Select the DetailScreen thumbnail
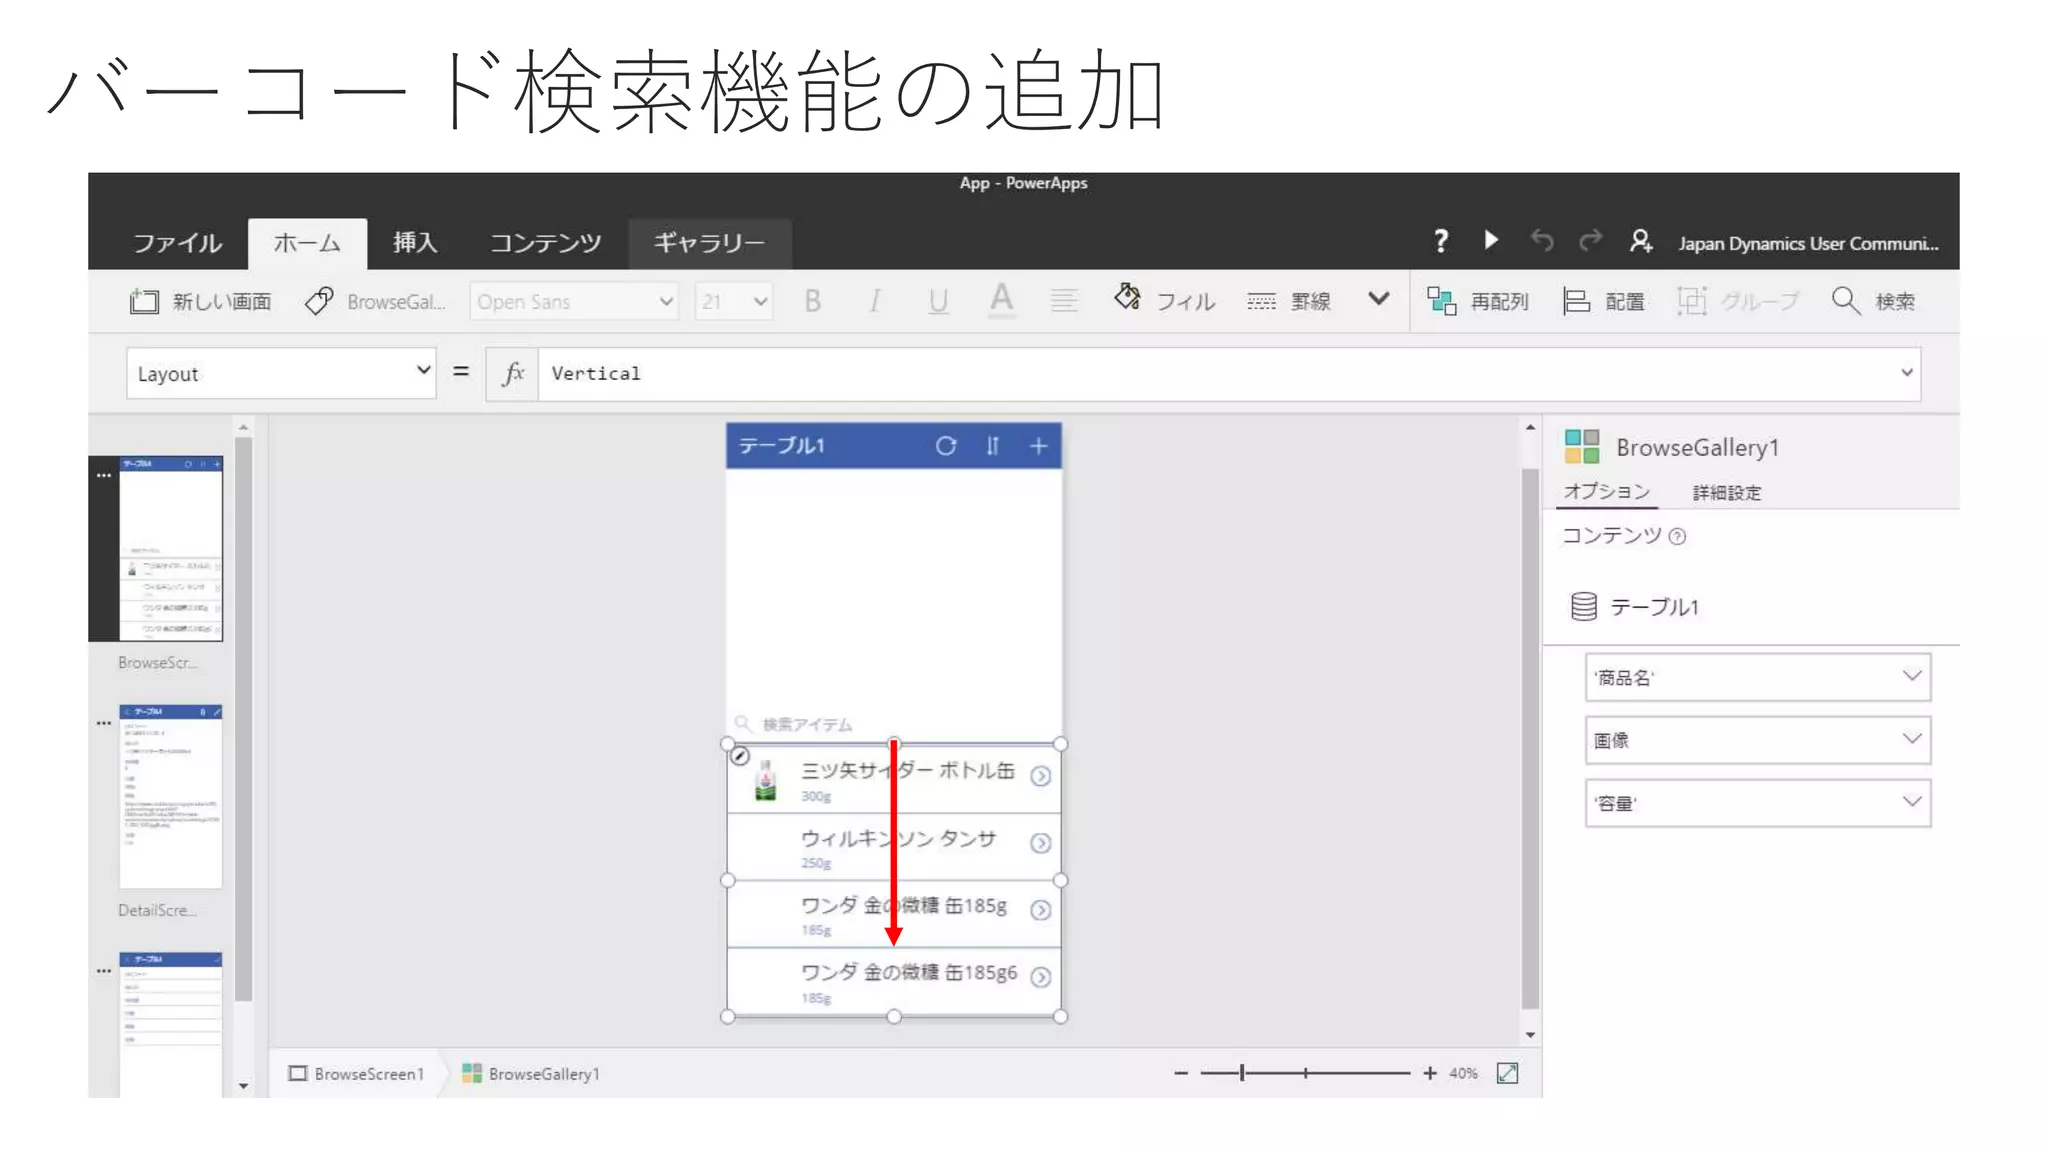The image size is (2048, 1152). pos(170,796)
